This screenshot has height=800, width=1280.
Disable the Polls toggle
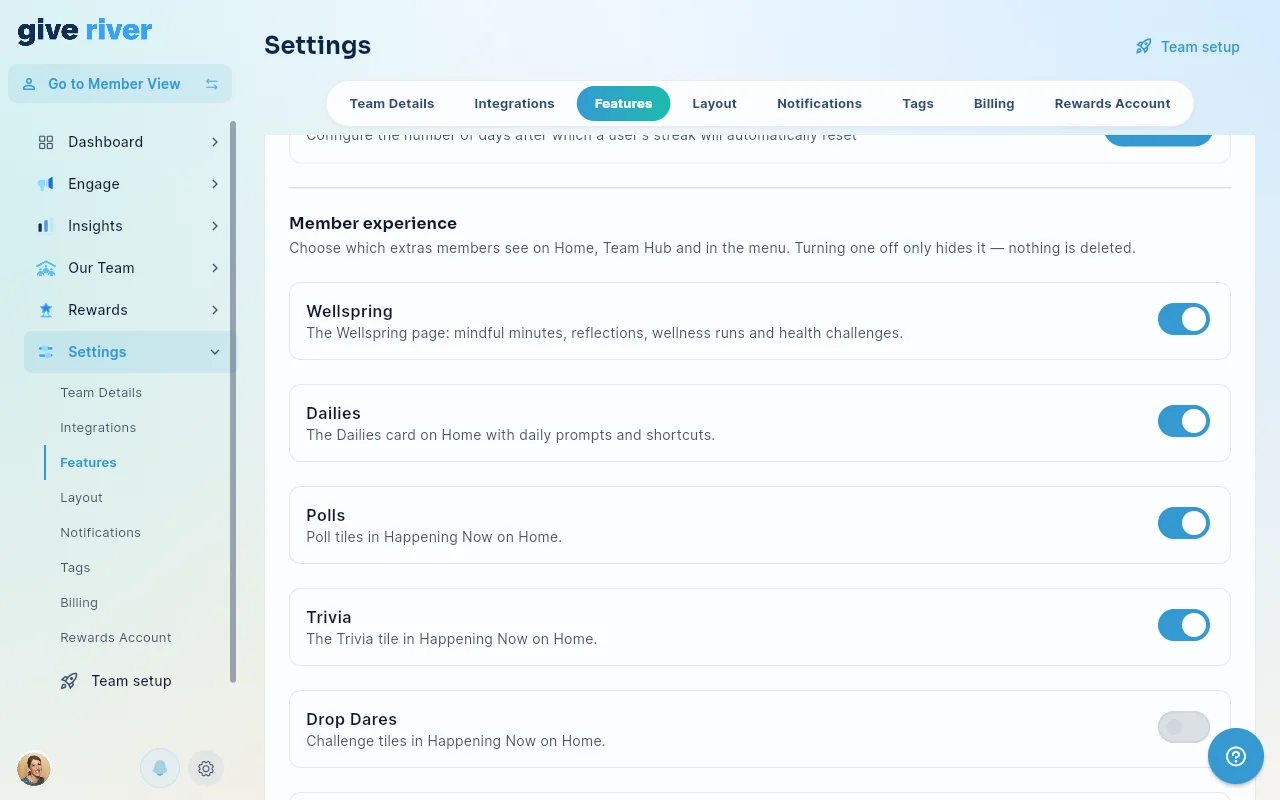point(1184,523)
